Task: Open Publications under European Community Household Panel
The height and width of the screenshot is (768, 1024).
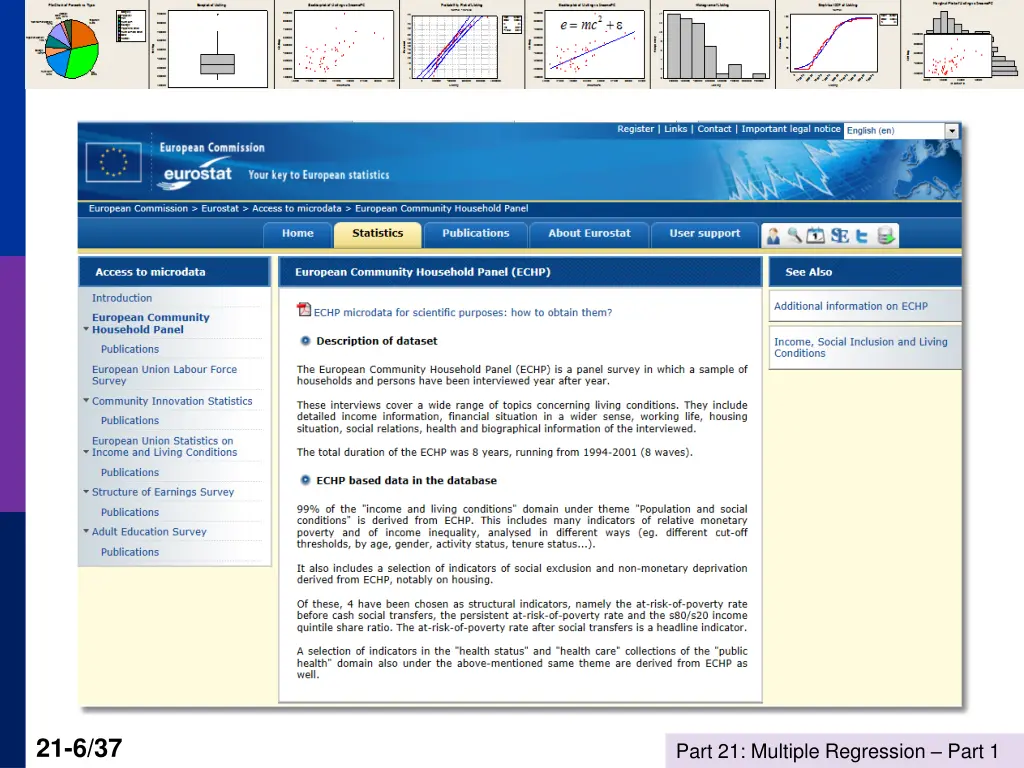Action: 130,349
